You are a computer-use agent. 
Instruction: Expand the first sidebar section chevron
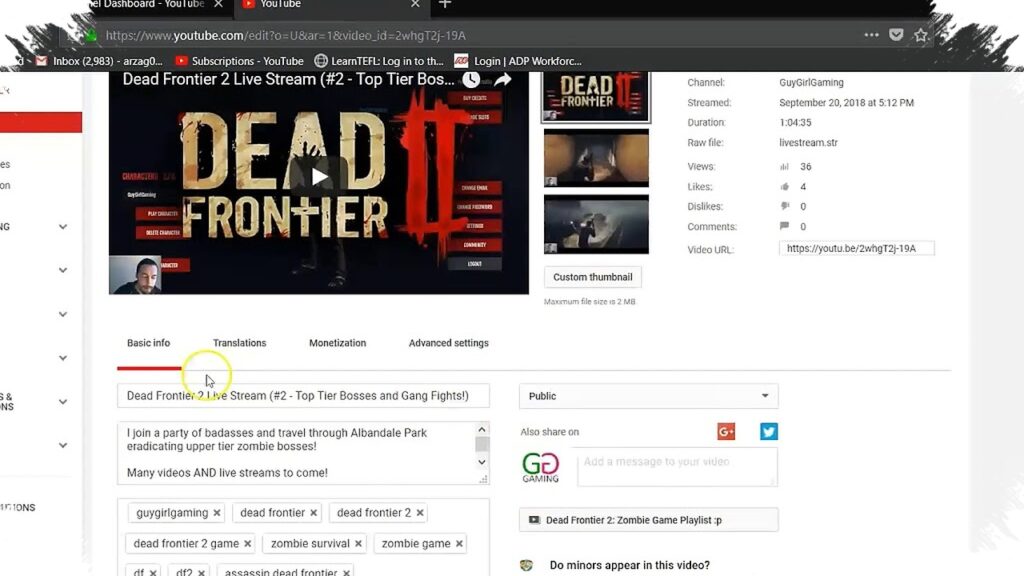(x=63, y=227)
